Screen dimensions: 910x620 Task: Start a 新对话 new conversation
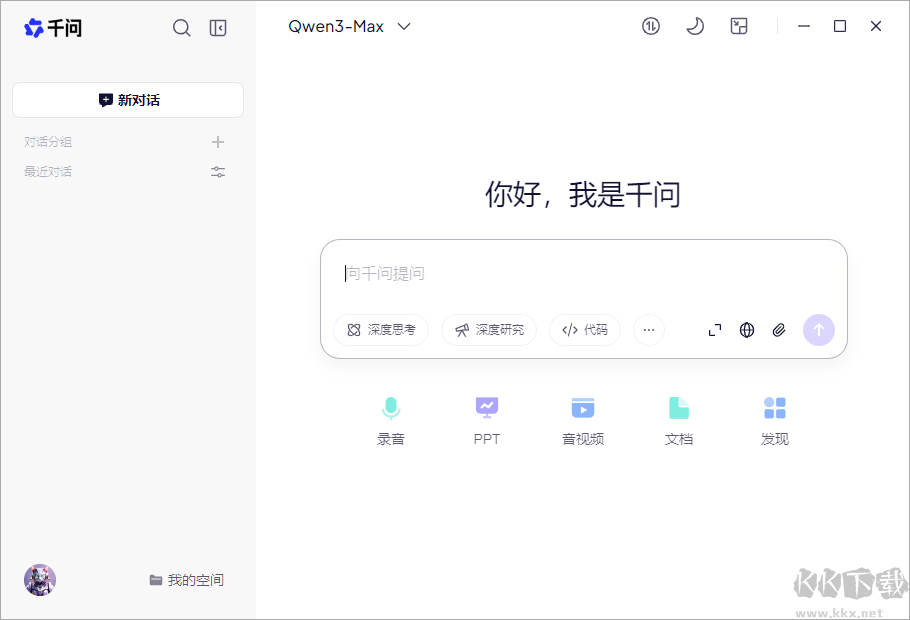pos(127,100)
